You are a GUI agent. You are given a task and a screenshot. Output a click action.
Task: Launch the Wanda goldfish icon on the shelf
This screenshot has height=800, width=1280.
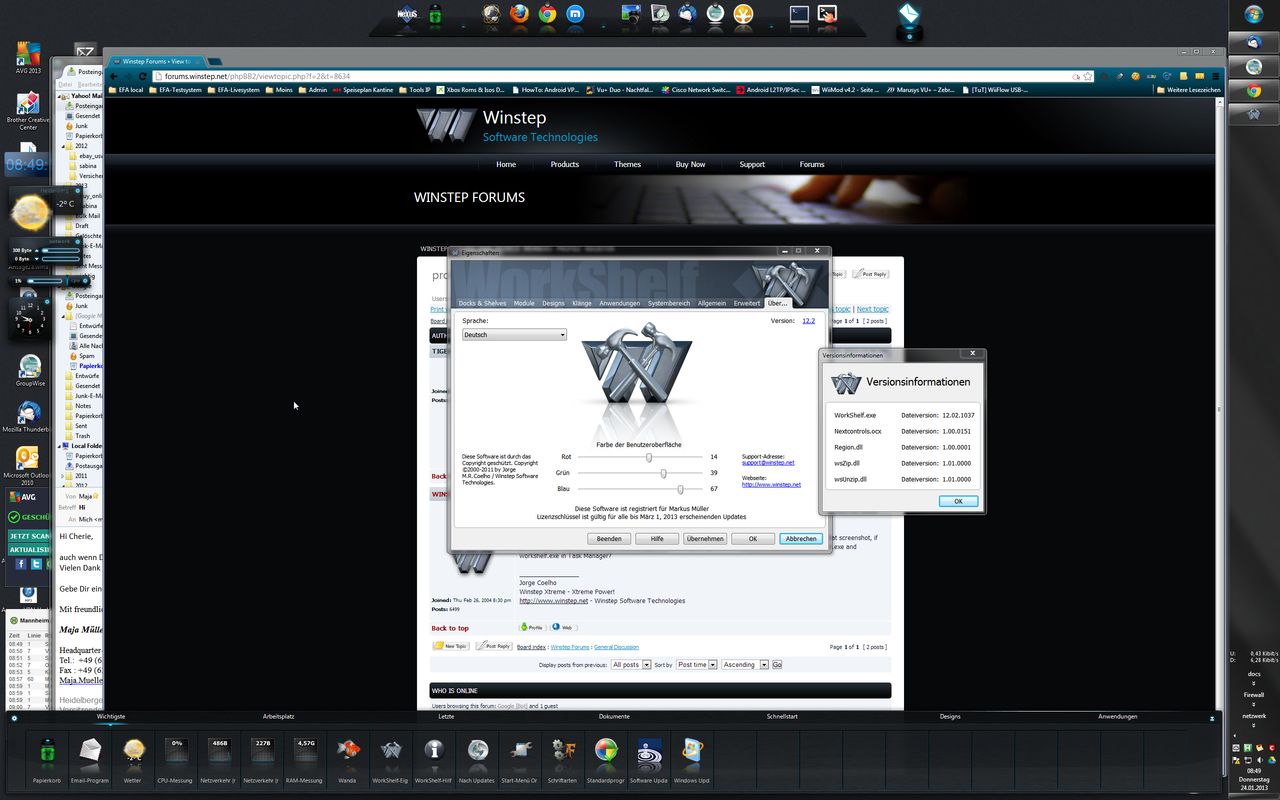click(x=347, y=751)
